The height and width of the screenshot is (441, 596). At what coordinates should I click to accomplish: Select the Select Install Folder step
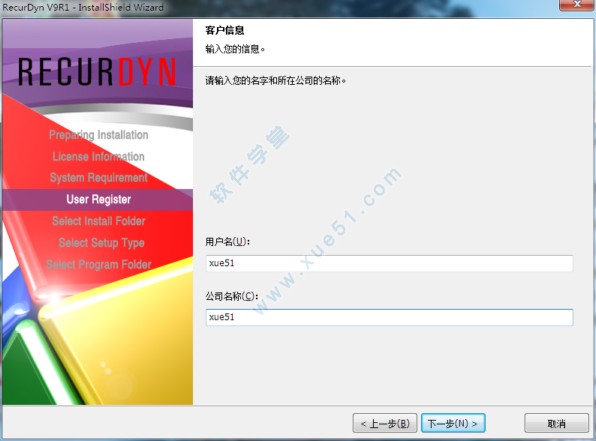point(98,221)
